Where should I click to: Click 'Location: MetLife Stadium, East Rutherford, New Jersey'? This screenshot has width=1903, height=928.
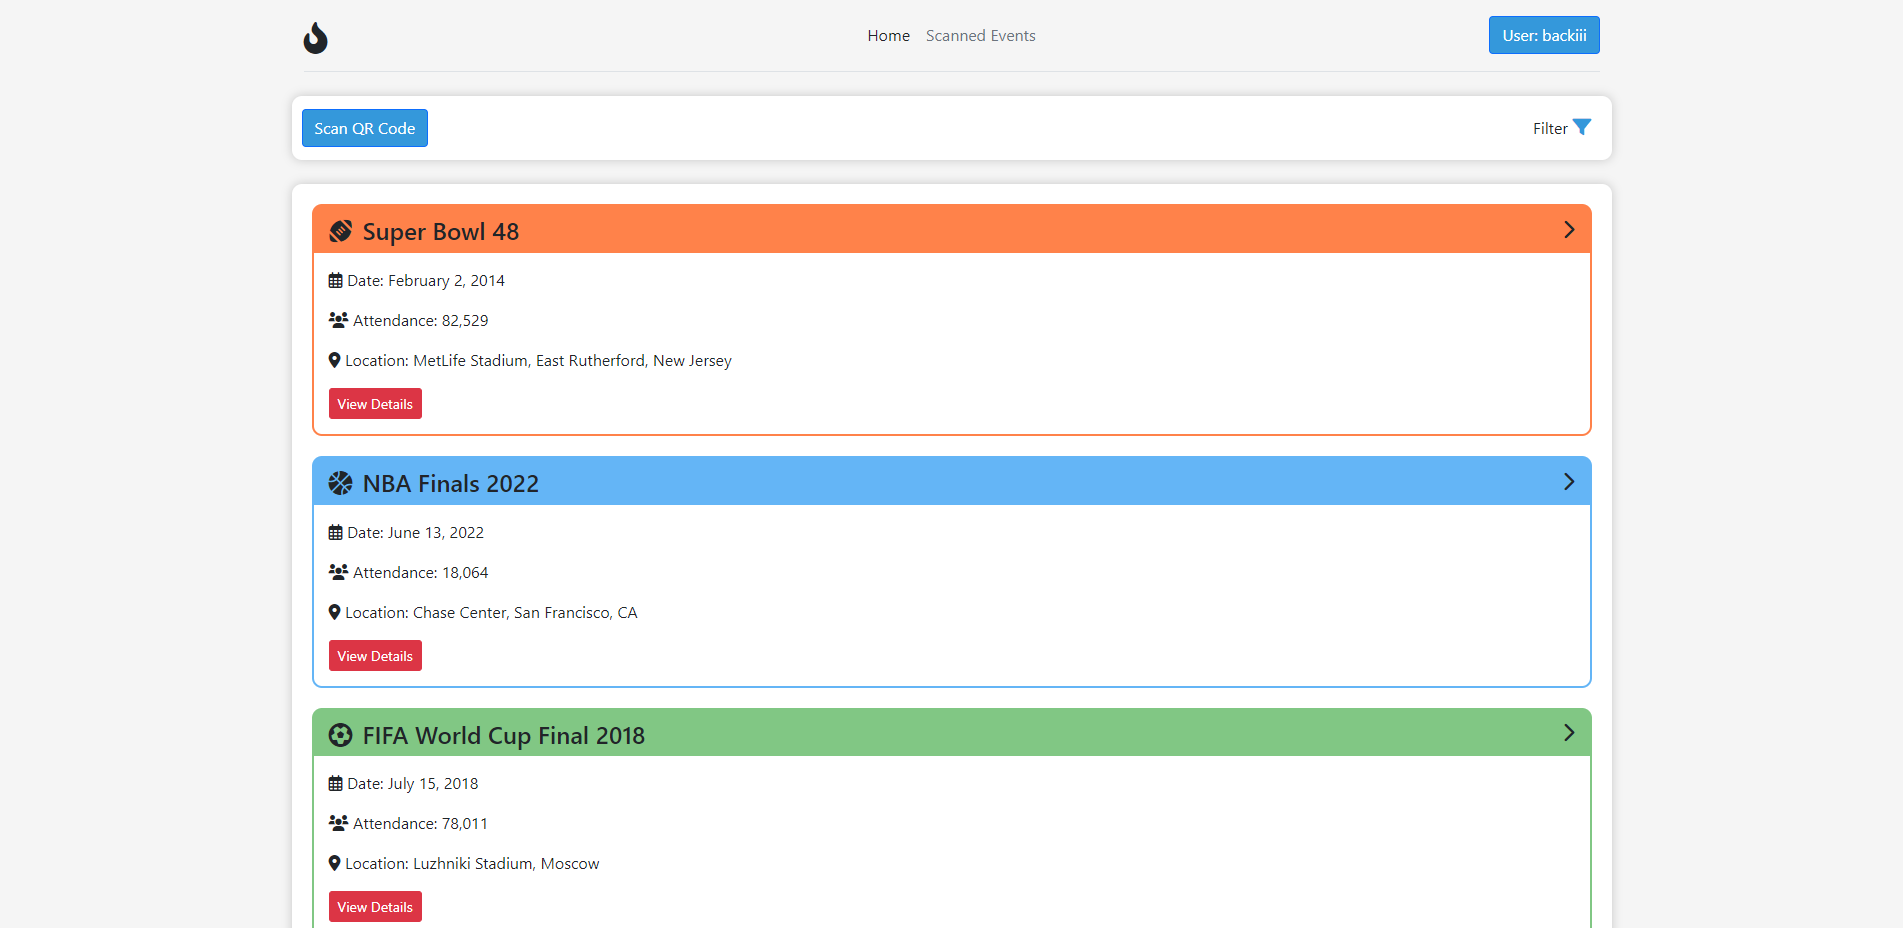(x=538, y=361)
